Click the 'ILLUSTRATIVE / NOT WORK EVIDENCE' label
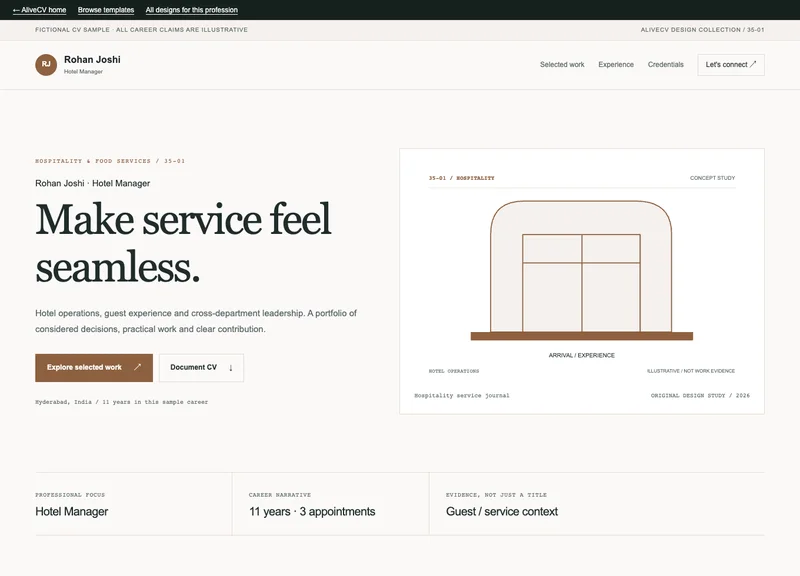This screenshot has height=576, width=800. [x=691, y=371]
